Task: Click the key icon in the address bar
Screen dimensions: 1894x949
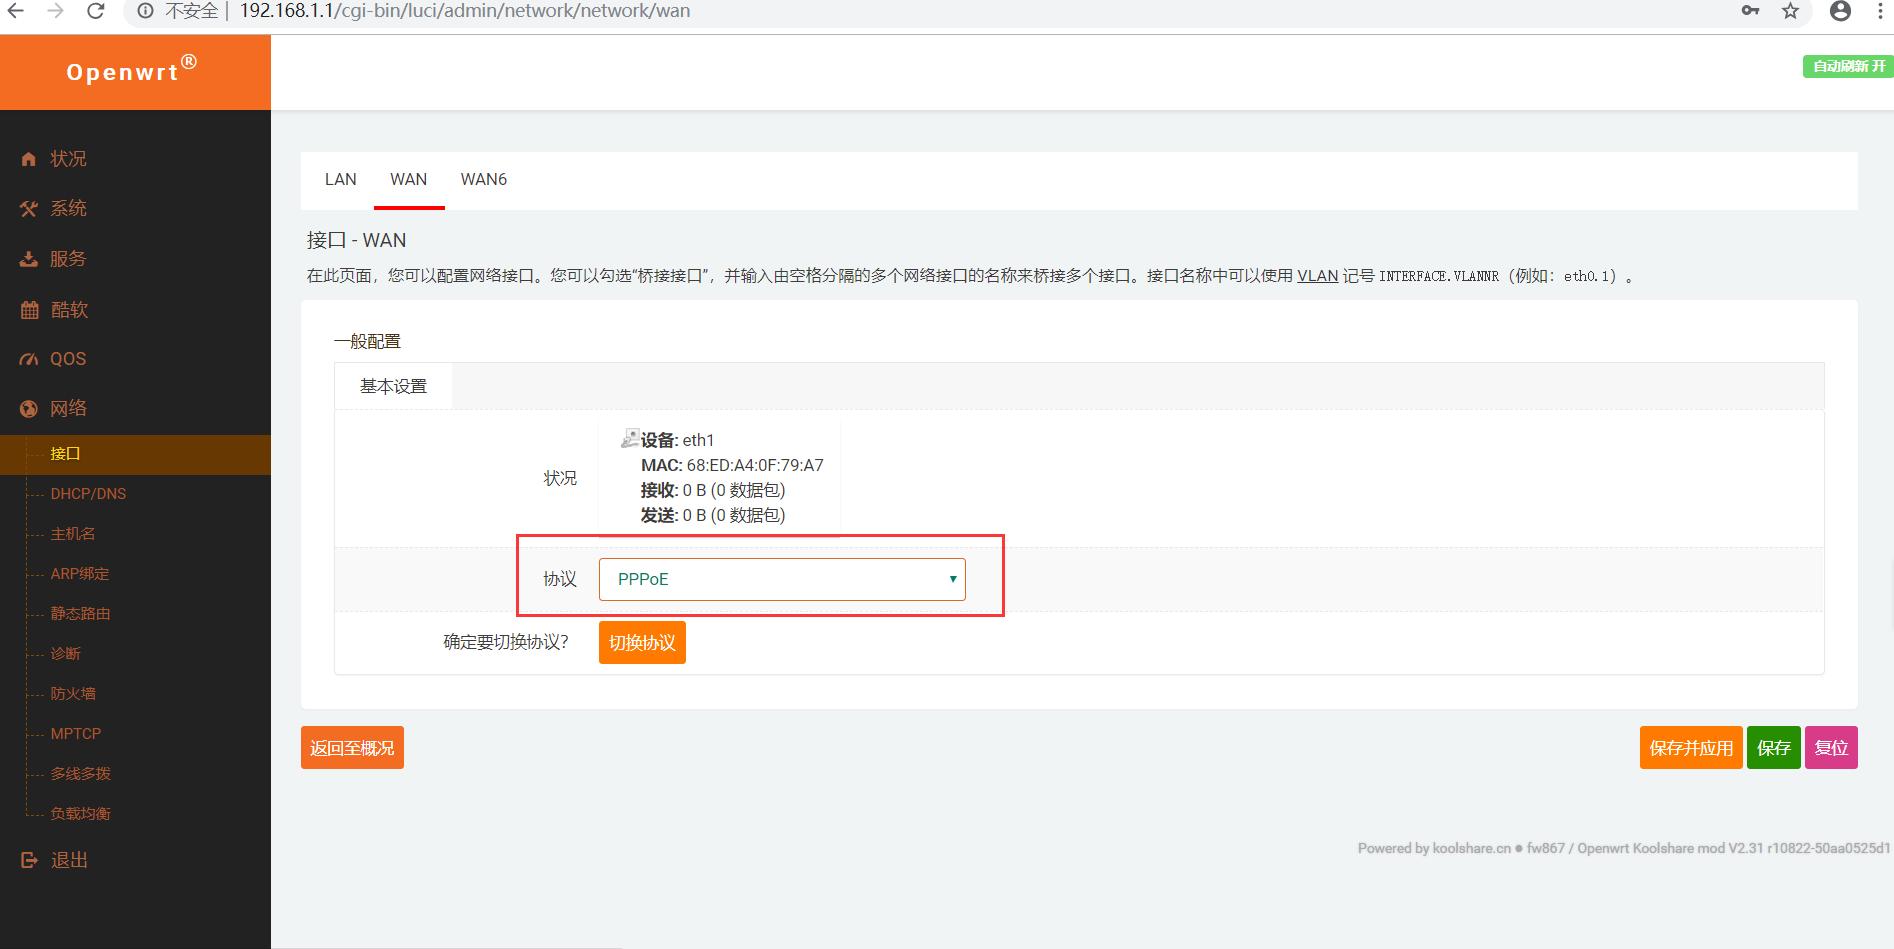Action: point(1749,11)
